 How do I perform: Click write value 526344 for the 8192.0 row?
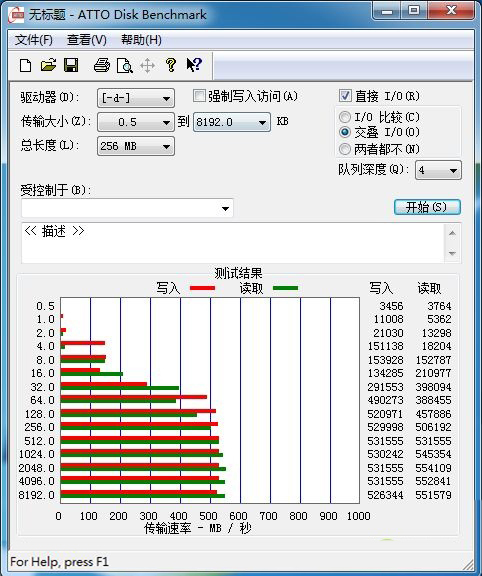click(385, 495)
